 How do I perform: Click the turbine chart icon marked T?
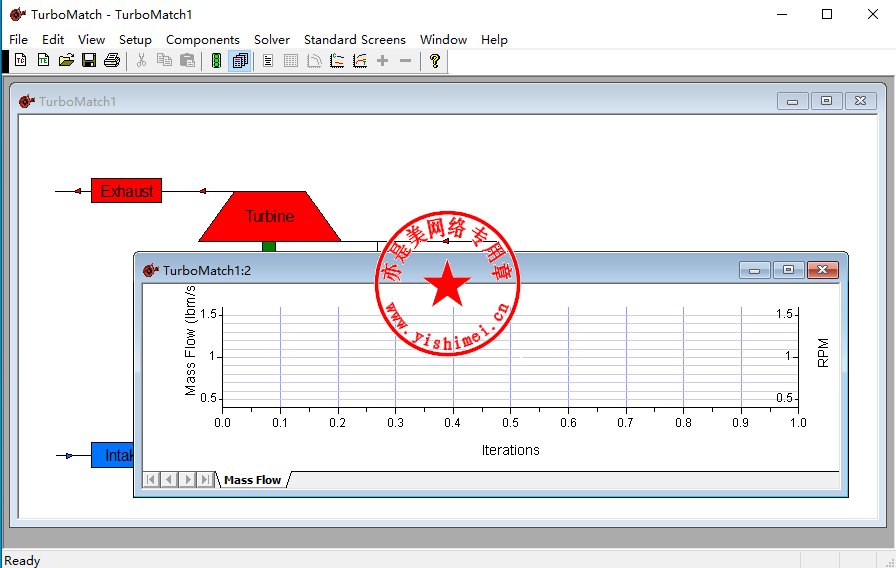point(360,61)
